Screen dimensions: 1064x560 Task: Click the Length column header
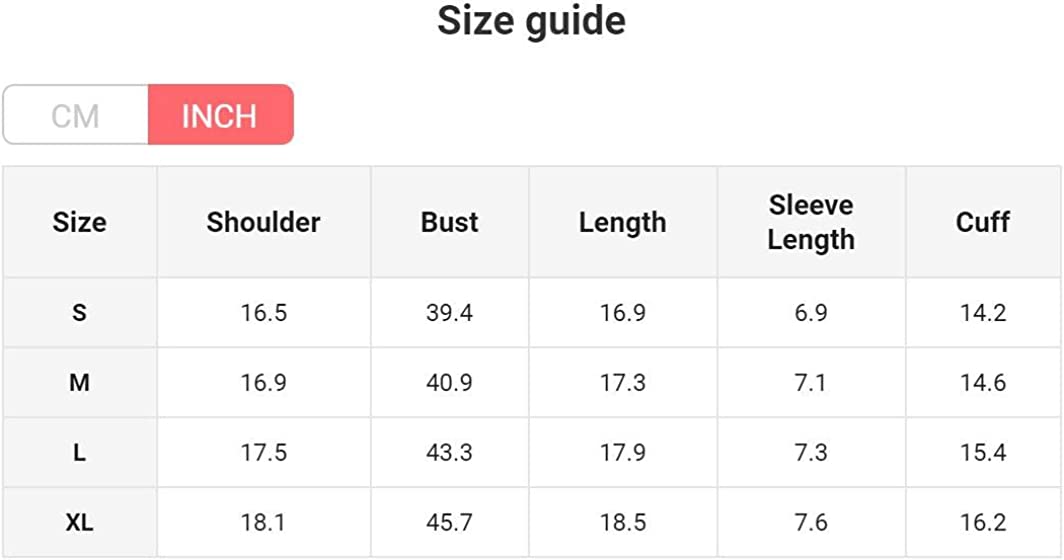point(622,222)
